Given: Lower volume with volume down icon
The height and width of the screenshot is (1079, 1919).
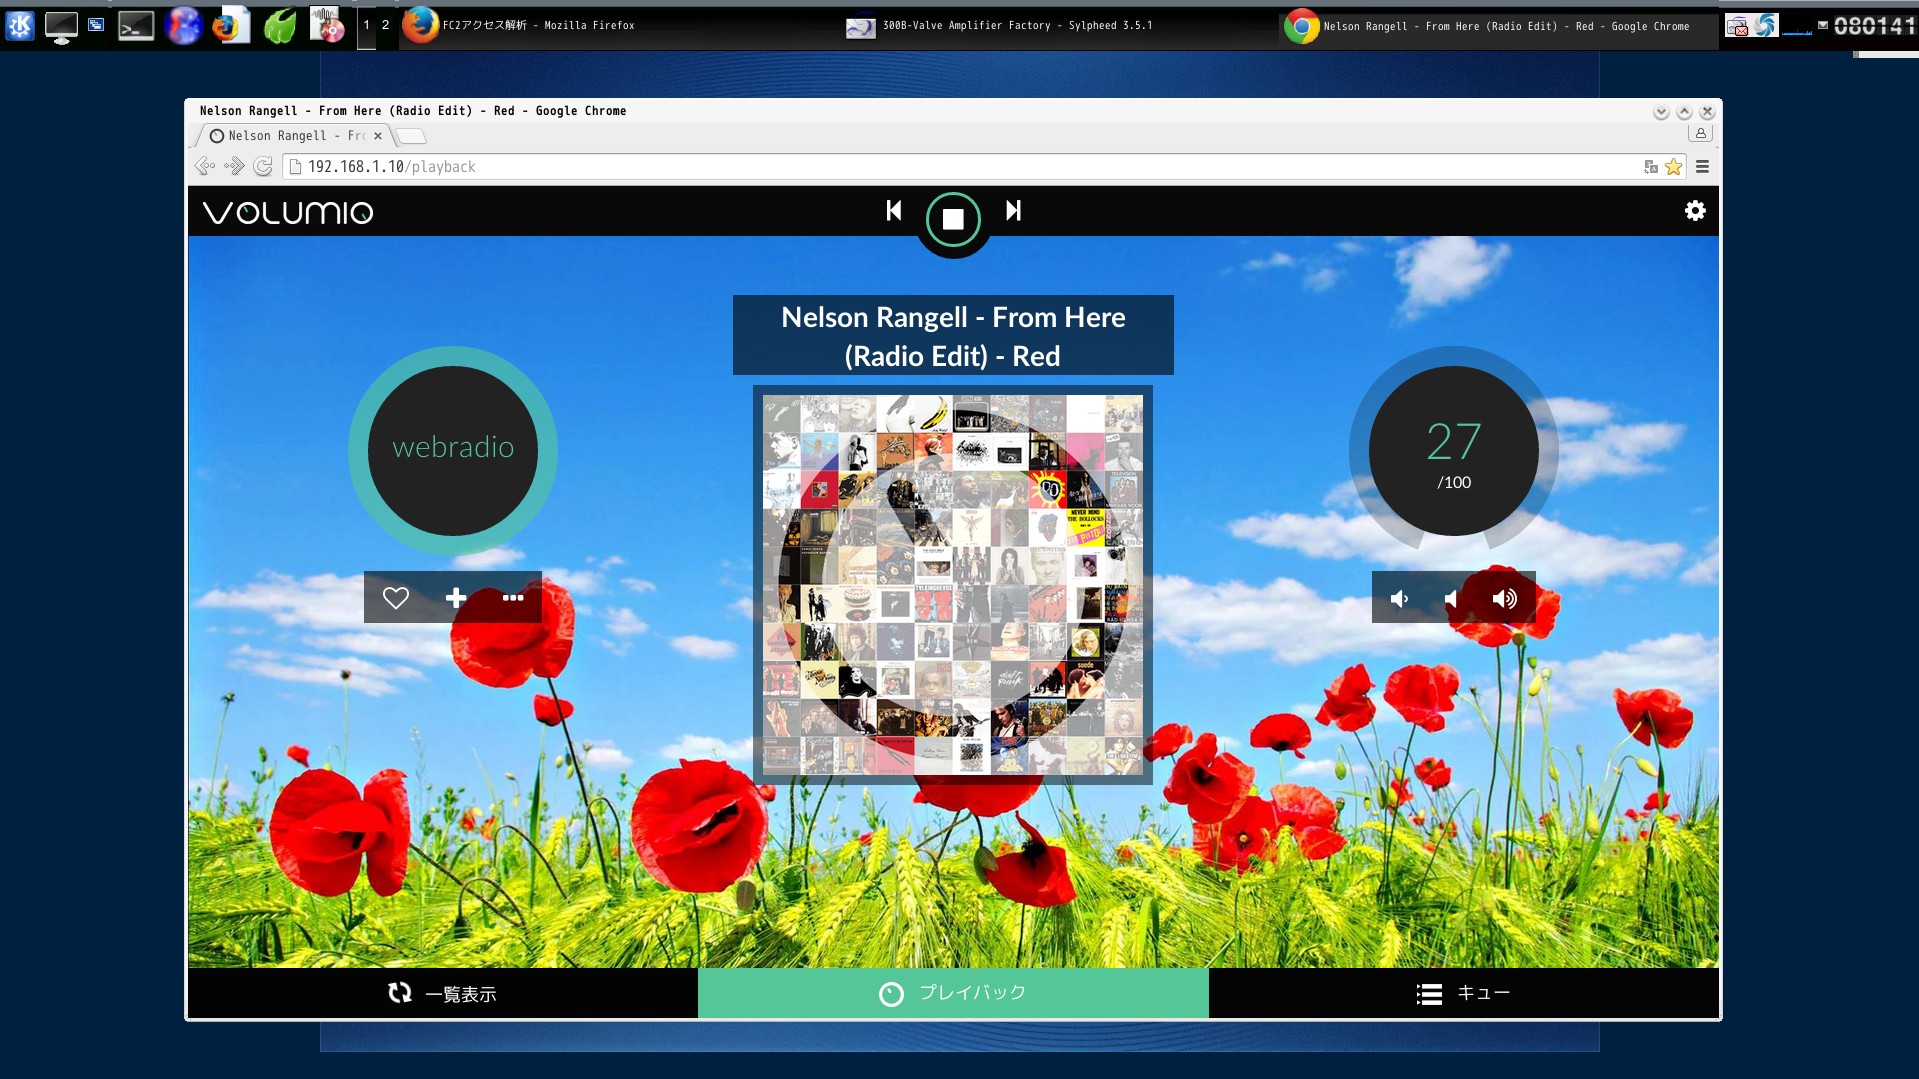Looking at the screenshot, I should (1400, 599).
